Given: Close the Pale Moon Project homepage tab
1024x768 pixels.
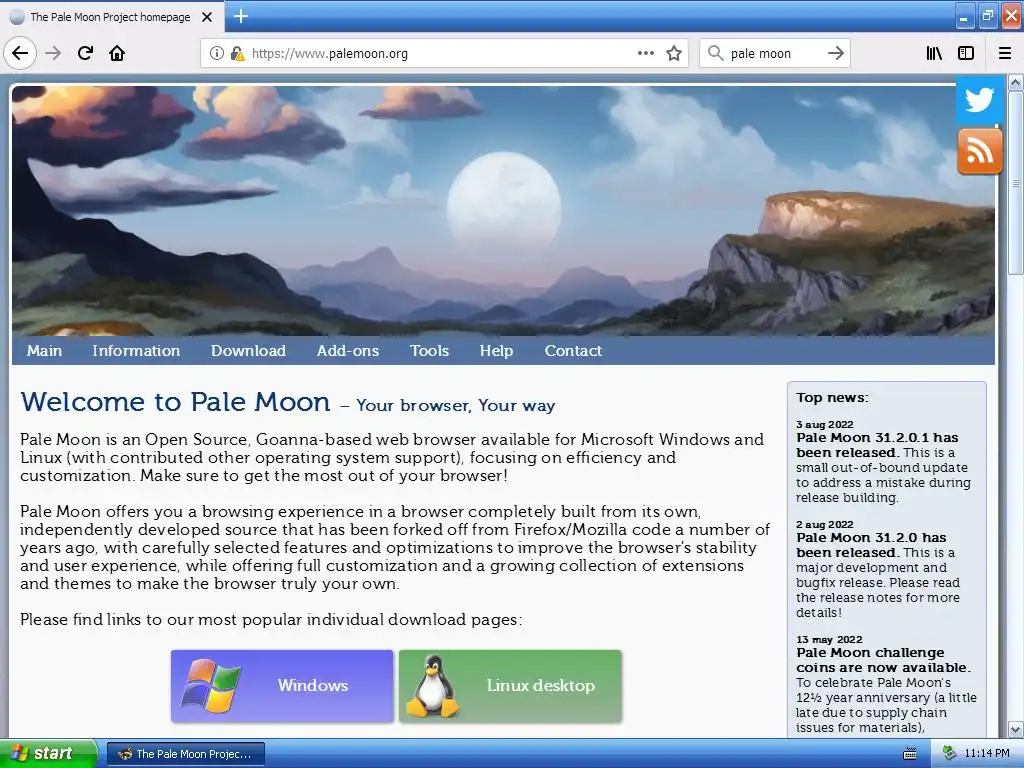Looking at the screenshot, I should 207,17.
